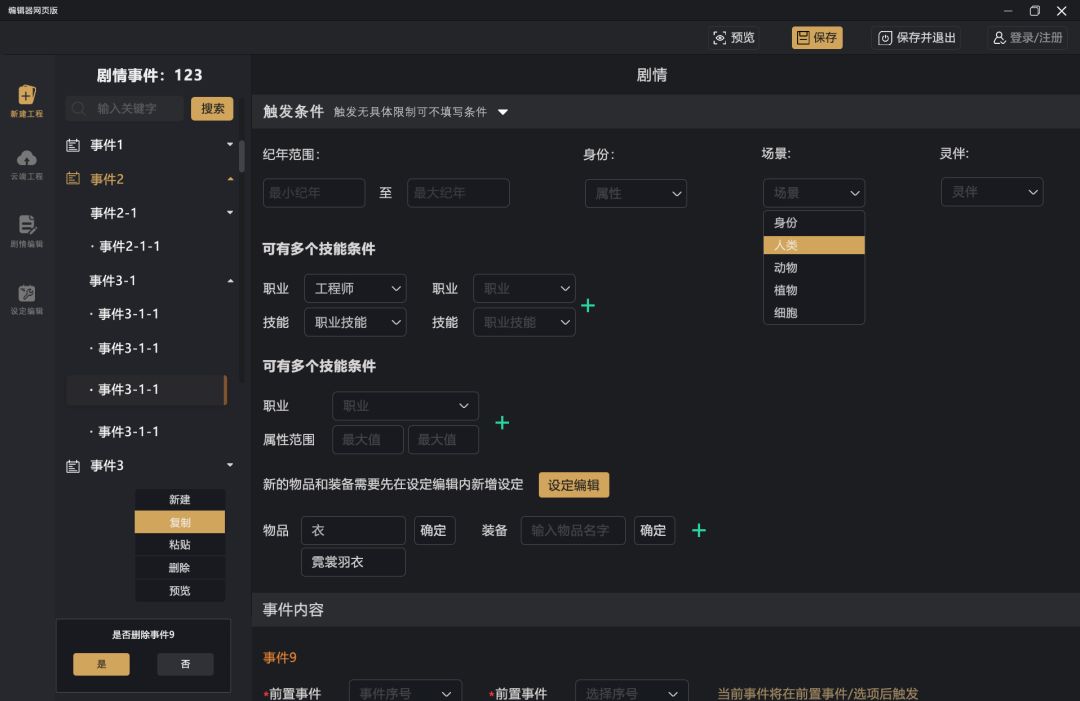Click the 最小纪年 input field

pyautogui.click(x=314, y=193)
